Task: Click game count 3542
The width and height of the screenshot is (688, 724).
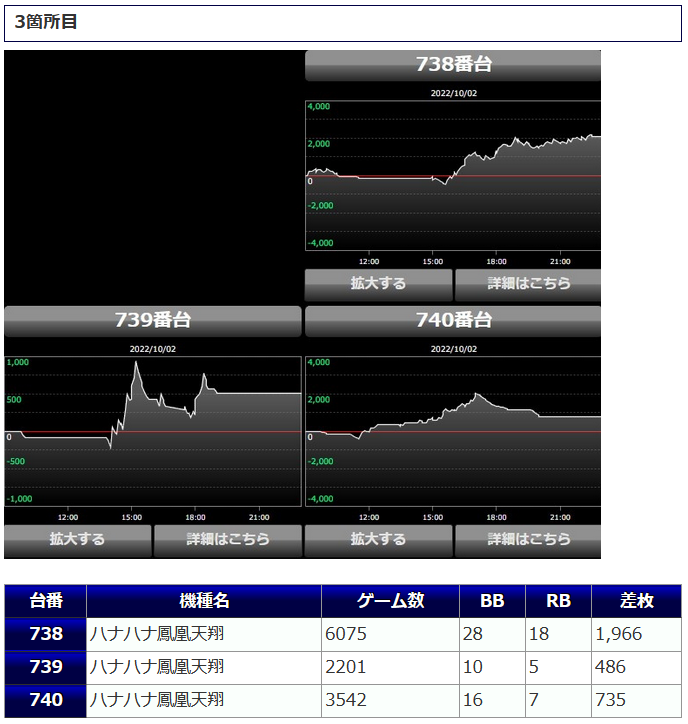Action: (346, 700)
